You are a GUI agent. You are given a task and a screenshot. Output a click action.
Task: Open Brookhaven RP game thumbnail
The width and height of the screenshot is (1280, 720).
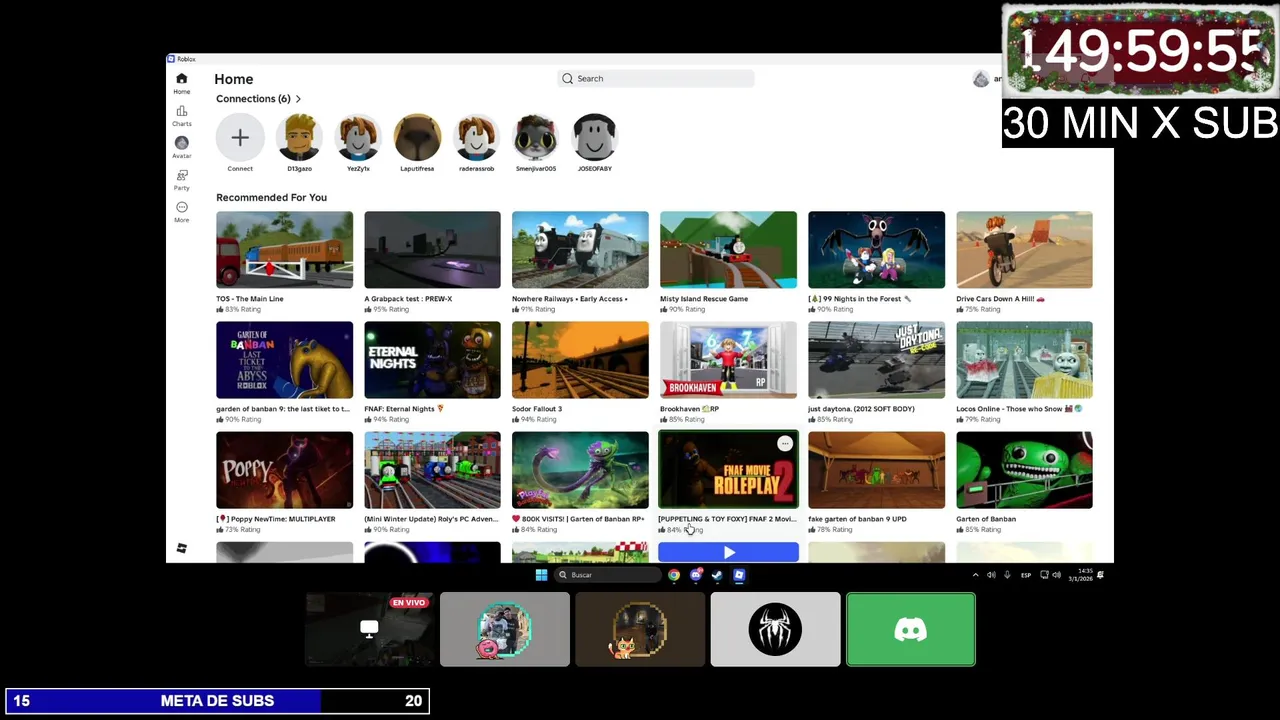(x=728, y=360)
